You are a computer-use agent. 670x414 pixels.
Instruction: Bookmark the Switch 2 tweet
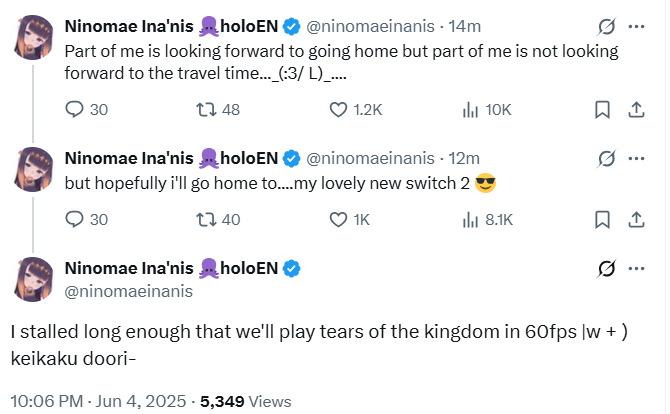click(x=603, y=219)
